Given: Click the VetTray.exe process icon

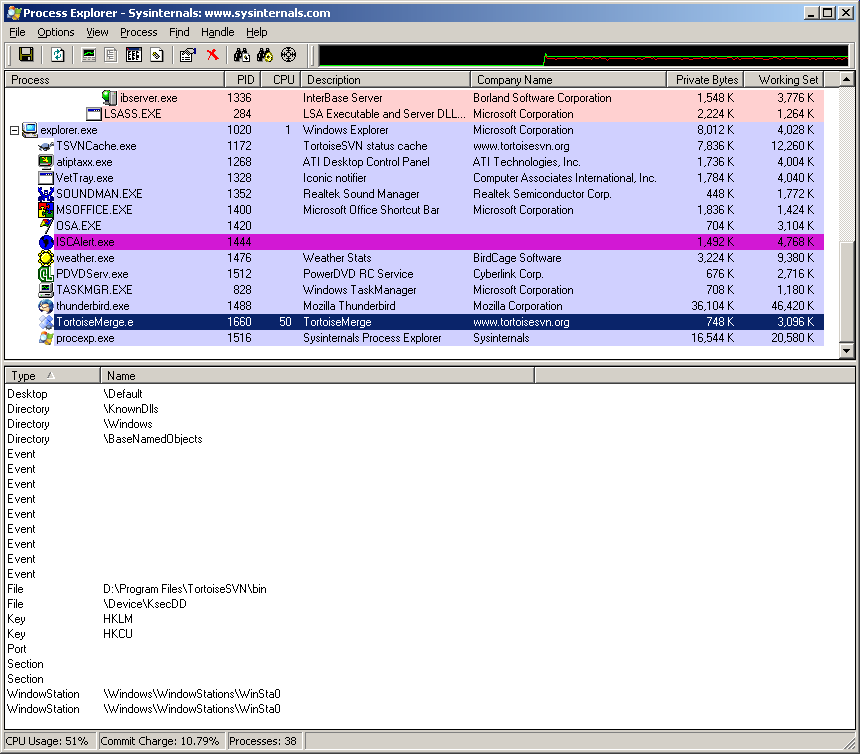Looking at the screenshot, I should pyautogui.click(x=46, y=178).
